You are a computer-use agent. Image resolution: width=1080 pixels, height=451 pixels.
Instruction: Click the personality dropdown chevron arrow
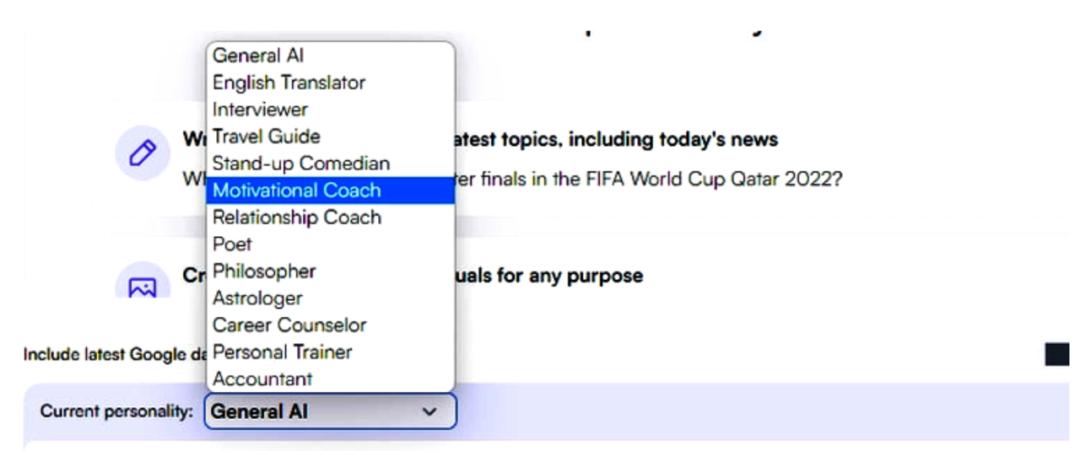[x=429, y=411]
